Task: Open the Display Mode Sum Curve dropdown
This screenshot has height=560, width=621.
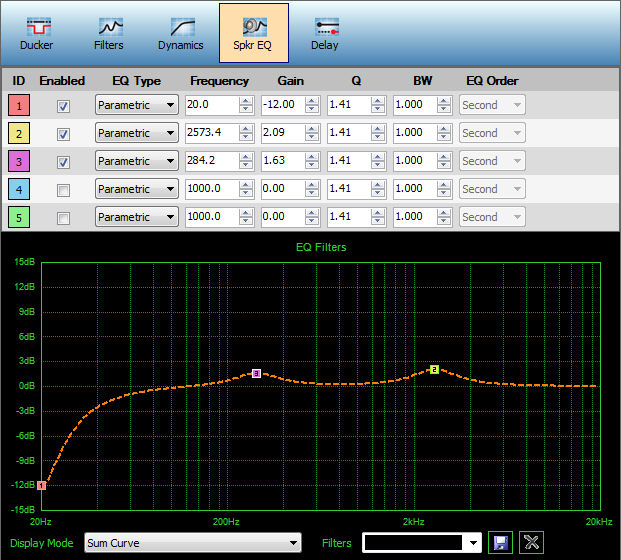Action: [193, 543]
